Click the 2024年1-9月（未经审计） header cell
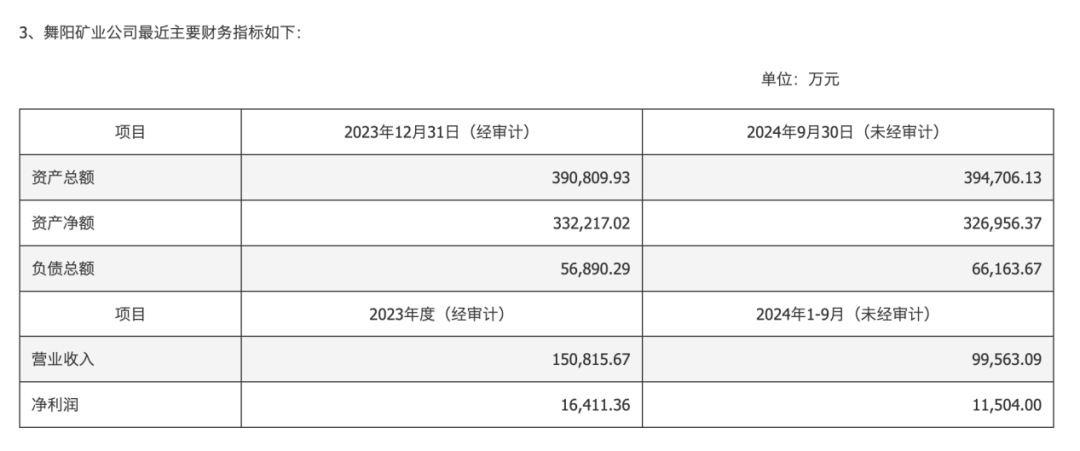 (x=848, y=314)
